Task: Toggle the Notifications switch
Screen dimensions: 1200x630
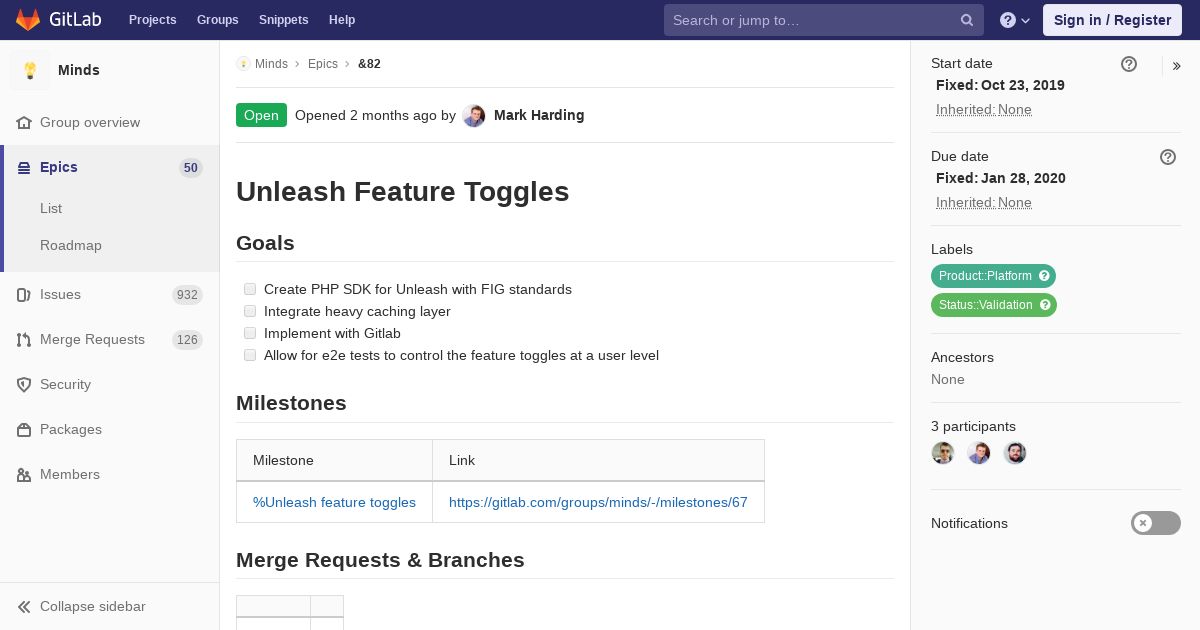Action: 1156,523
